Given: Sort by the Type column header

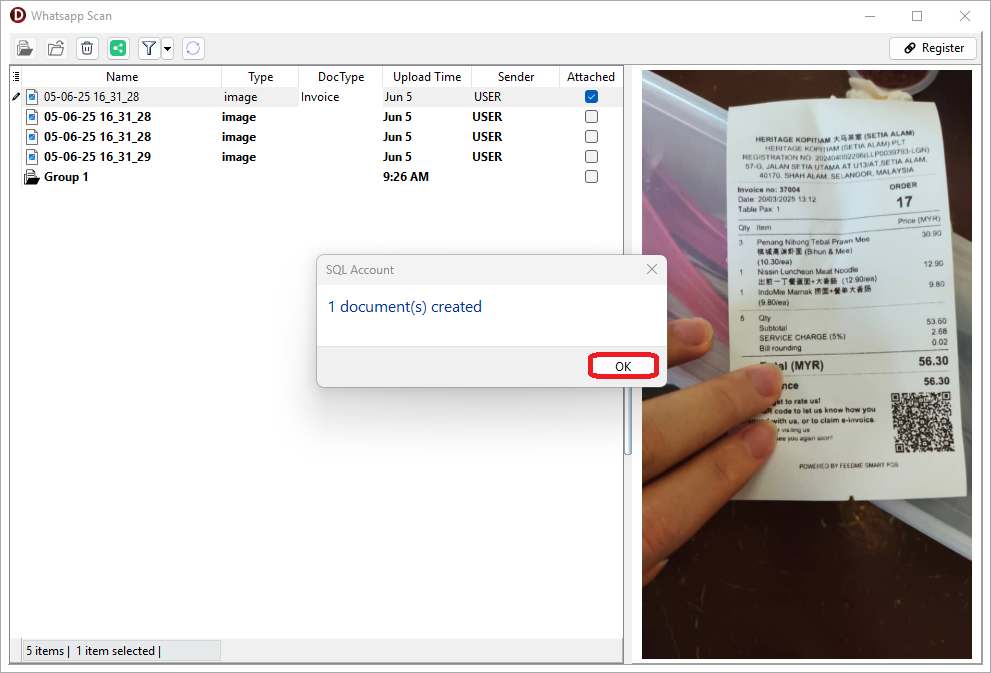Looking at the screenshot, I should click(x=260, y=76).
